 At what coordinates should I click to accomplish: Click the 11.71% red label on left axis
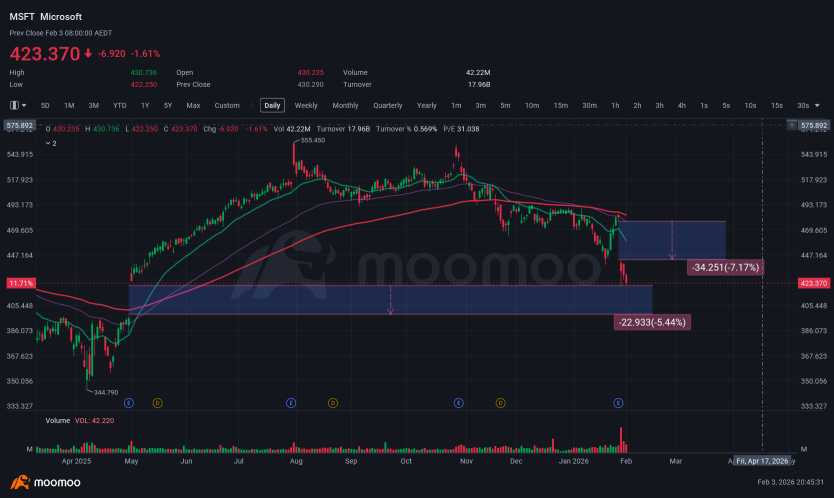pos(21,283)
